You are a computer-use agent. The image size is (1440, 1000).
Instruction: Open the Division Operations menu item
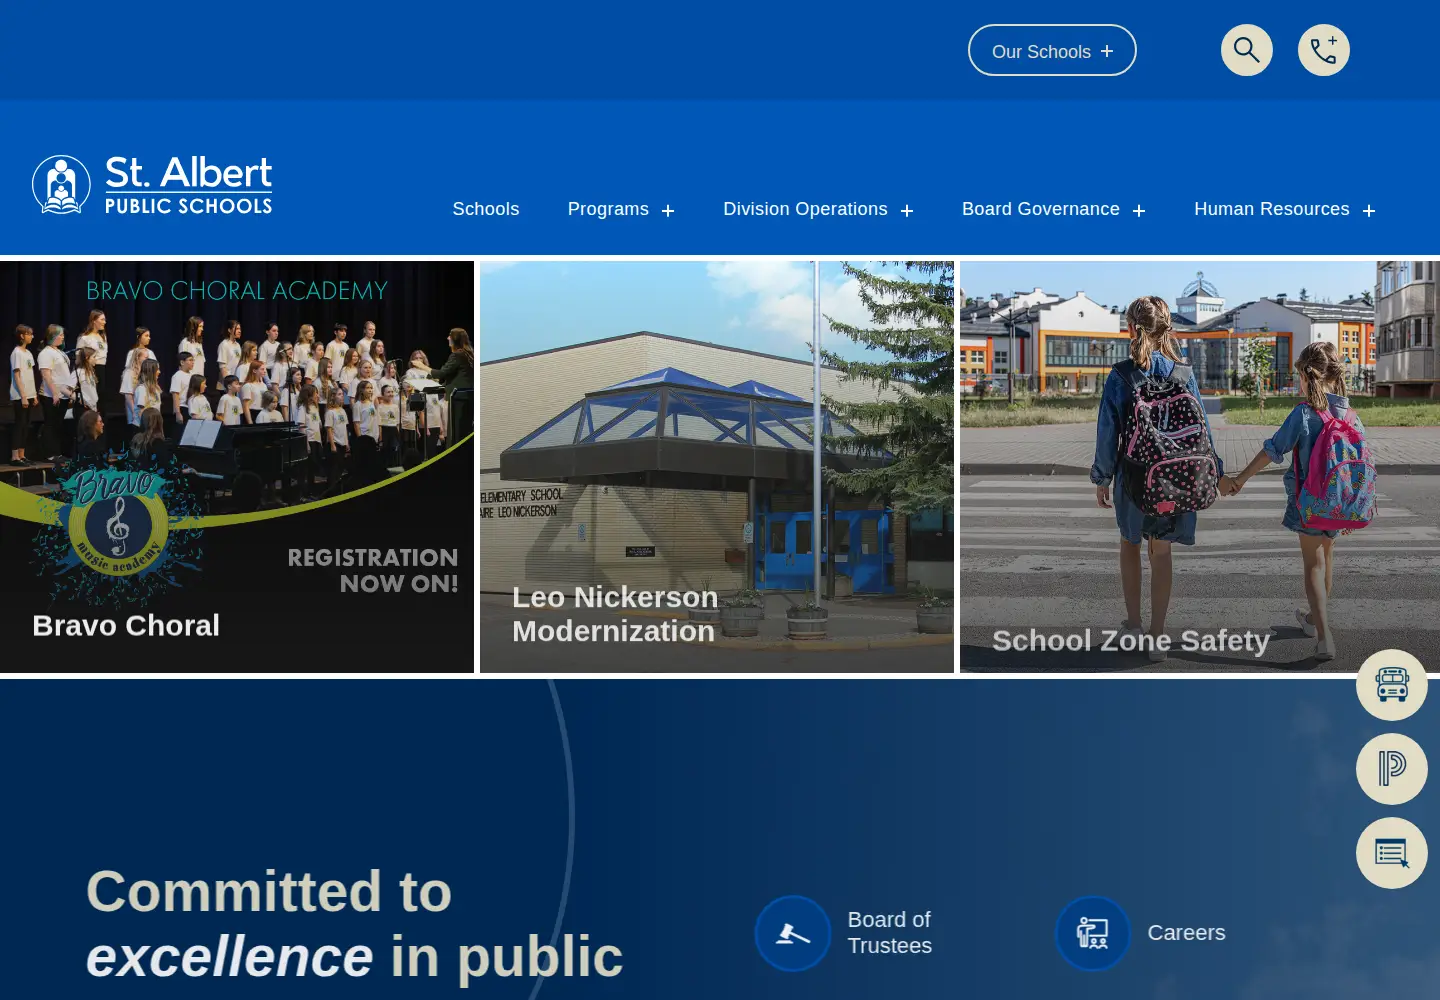(805, 209)
